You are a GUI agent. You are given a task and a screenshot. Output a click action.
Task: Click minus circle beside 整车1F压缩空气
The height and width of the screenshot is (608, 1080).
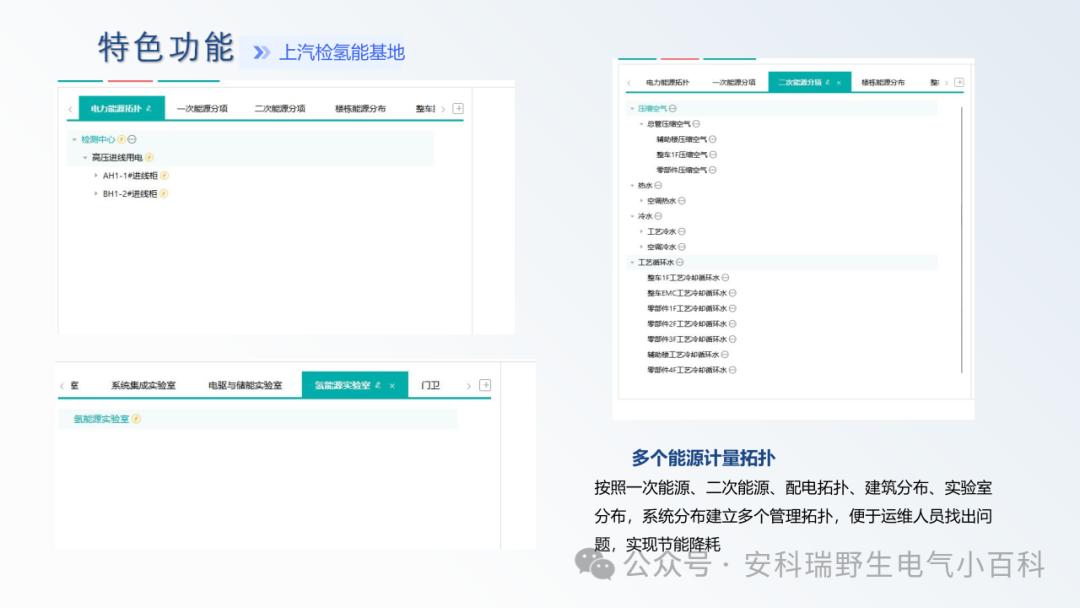point(713,155)
